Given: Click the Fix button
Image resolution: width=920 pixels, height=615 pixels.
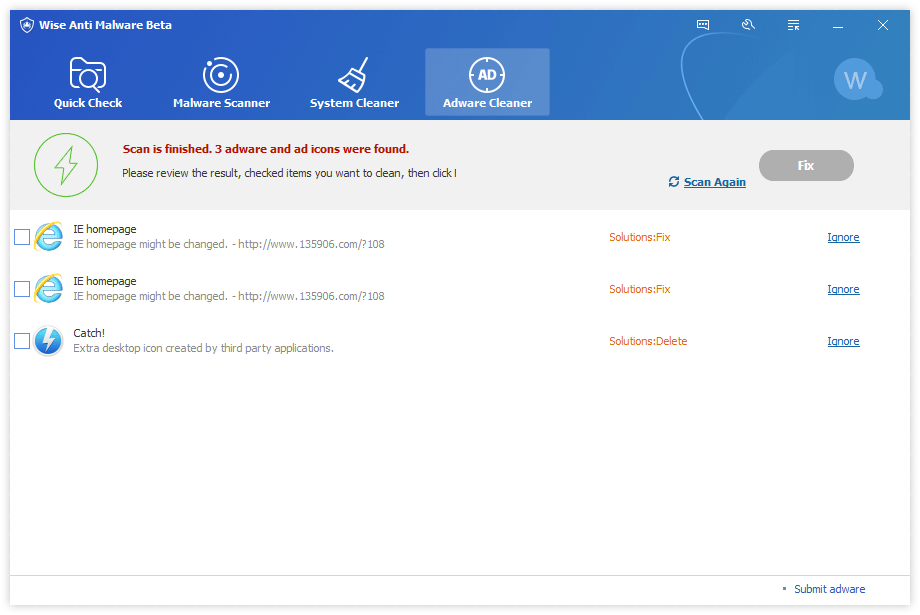Looking at the screenshot, I should click(806, 165).
